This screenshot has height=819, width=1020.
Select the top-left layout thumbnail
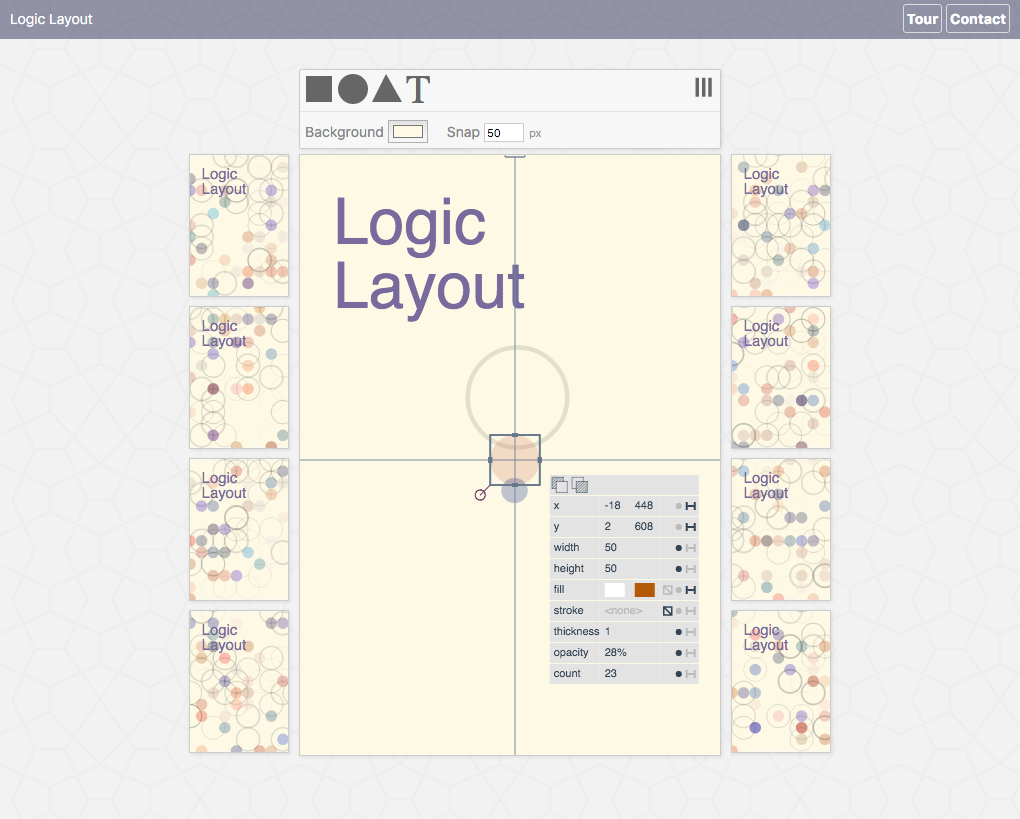point(239,225)
